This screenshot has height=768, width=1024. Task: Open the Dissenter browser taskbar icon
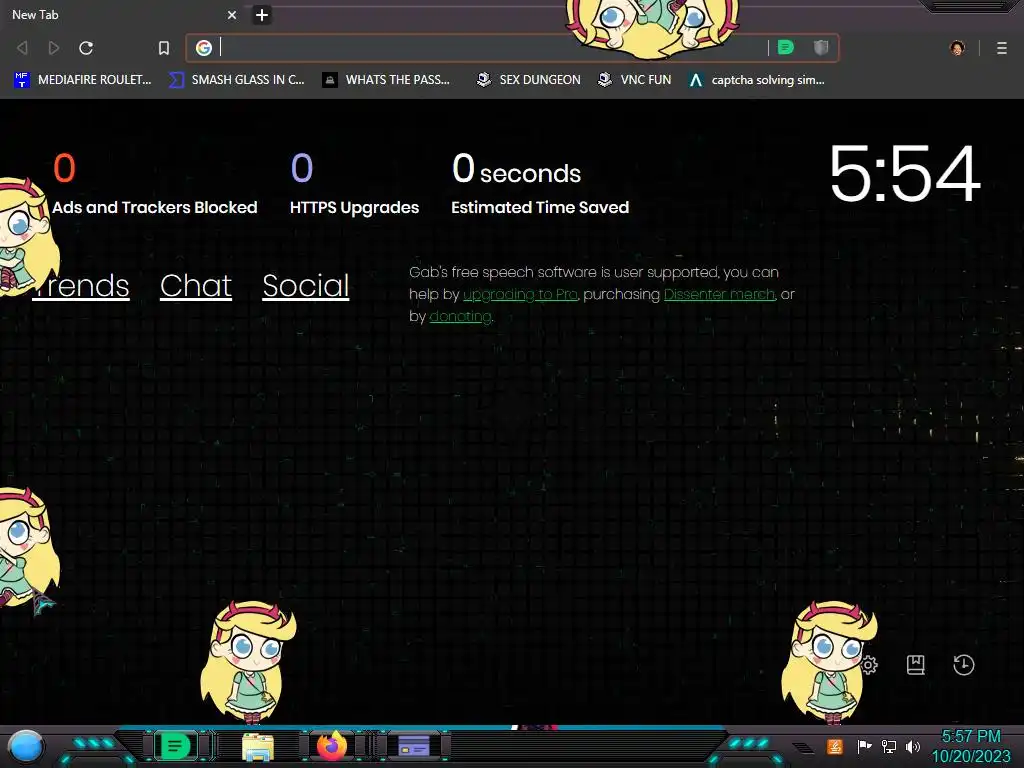(x=175, y=746)
